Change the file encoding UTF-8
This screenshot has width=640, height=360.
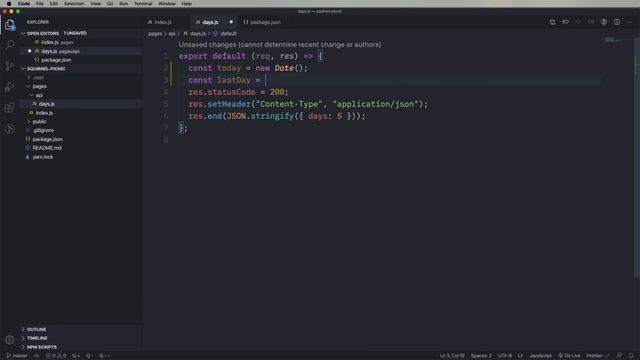(504, 356)
